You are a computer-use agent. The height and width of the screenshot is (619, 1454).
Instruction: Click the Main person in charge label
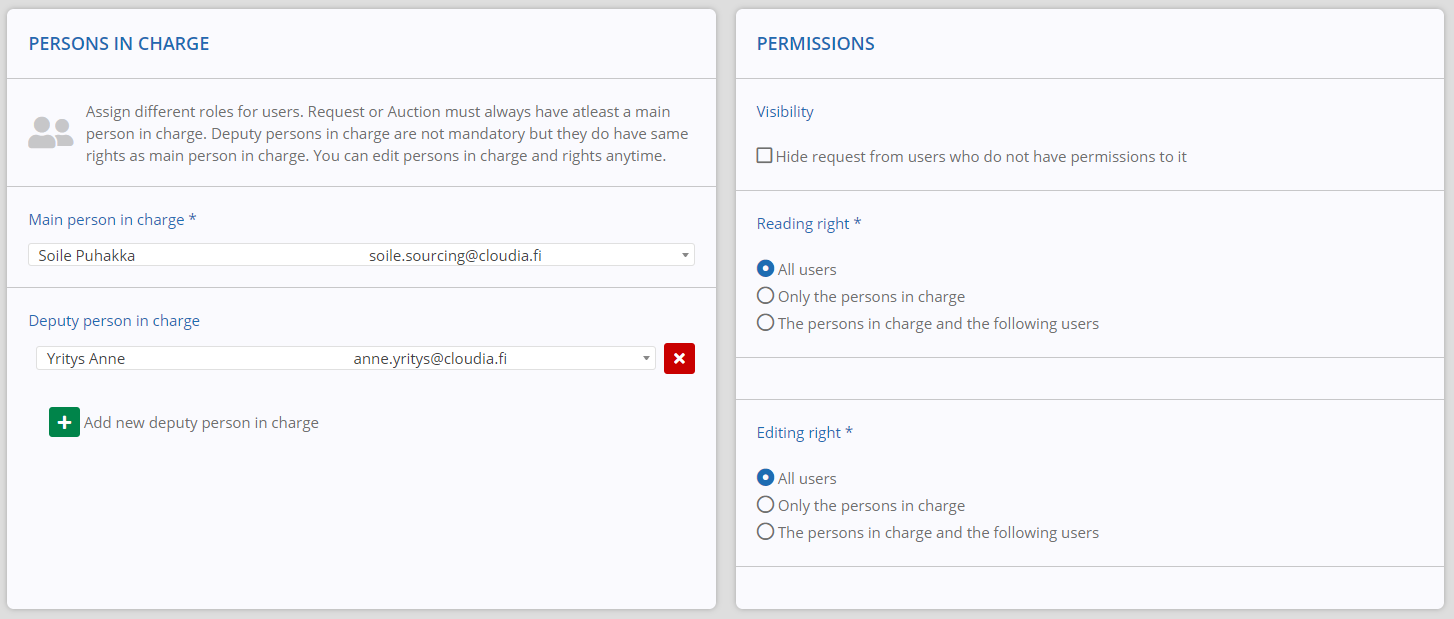coord(111,219)
